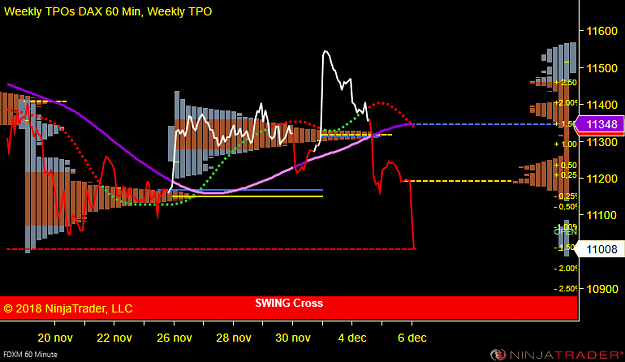Click the 11400 price axis label
This screenshot has width=625, height=362.
[x=602, y=105]
